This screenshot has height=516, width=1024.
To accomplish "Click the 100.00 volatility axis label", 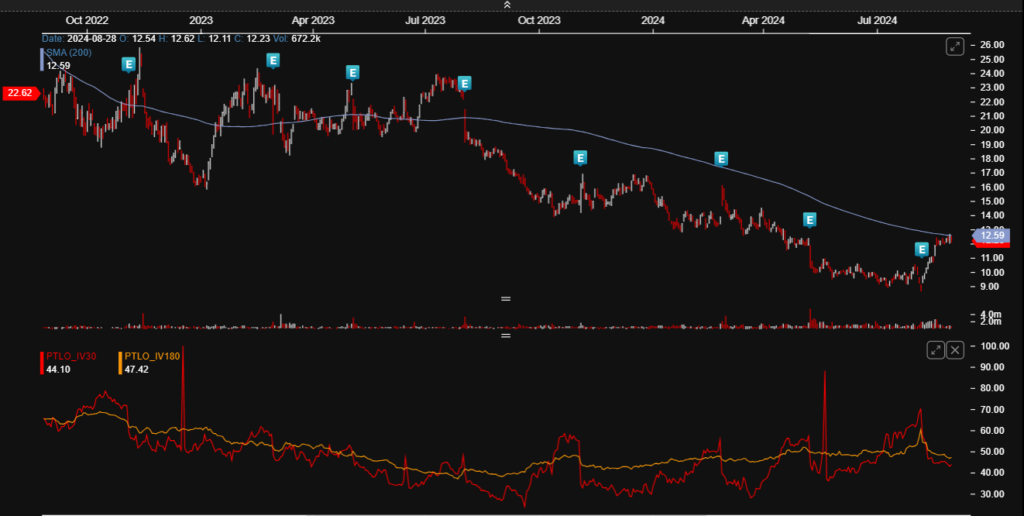I will click(x=994, y=346).
